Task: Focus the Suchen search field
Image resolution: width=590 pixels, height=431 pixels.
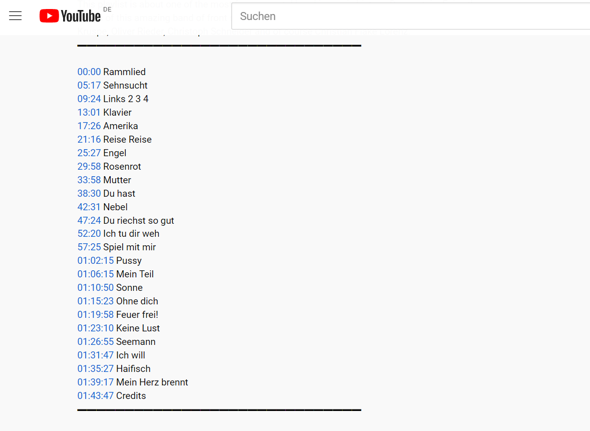Action: [x=411, y=16]
